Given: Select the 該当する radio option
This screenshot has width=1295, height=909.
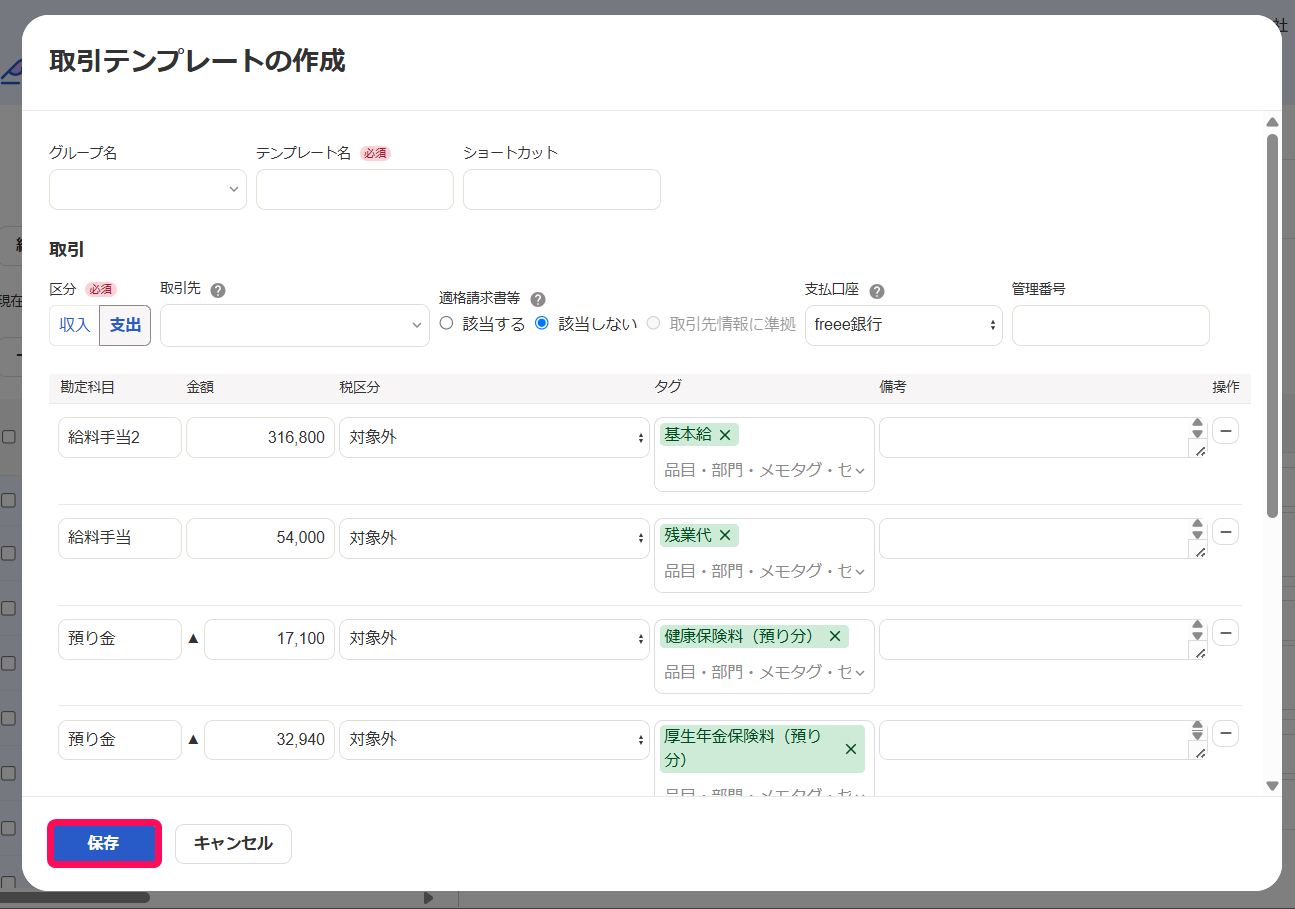Looking at the screenshot, I should pos(446,323).
